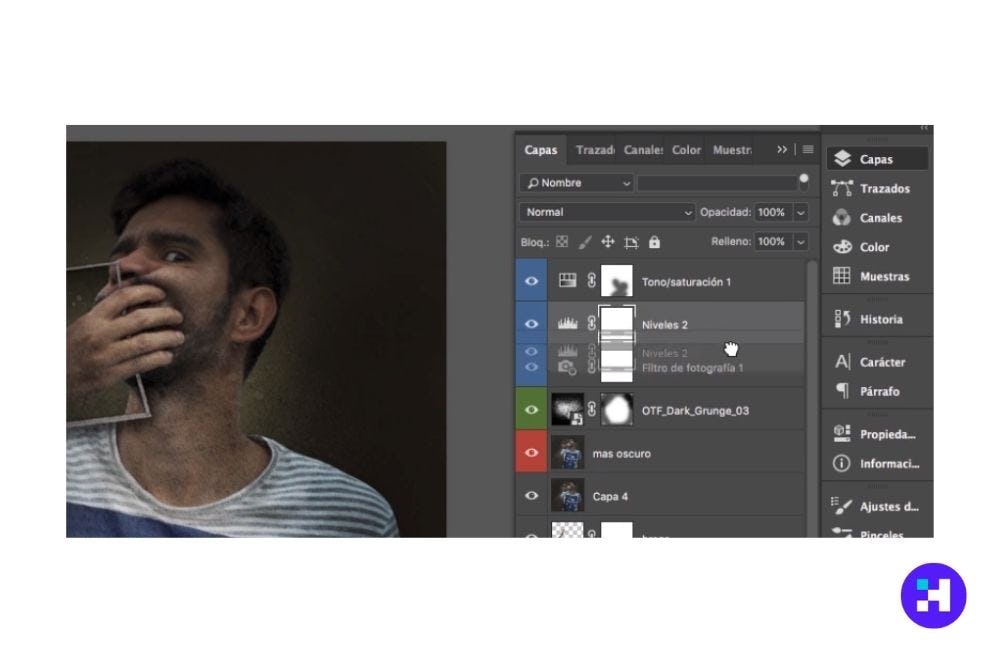Hide the Tono/saturación 1 layer

click(x=532, y=282)
